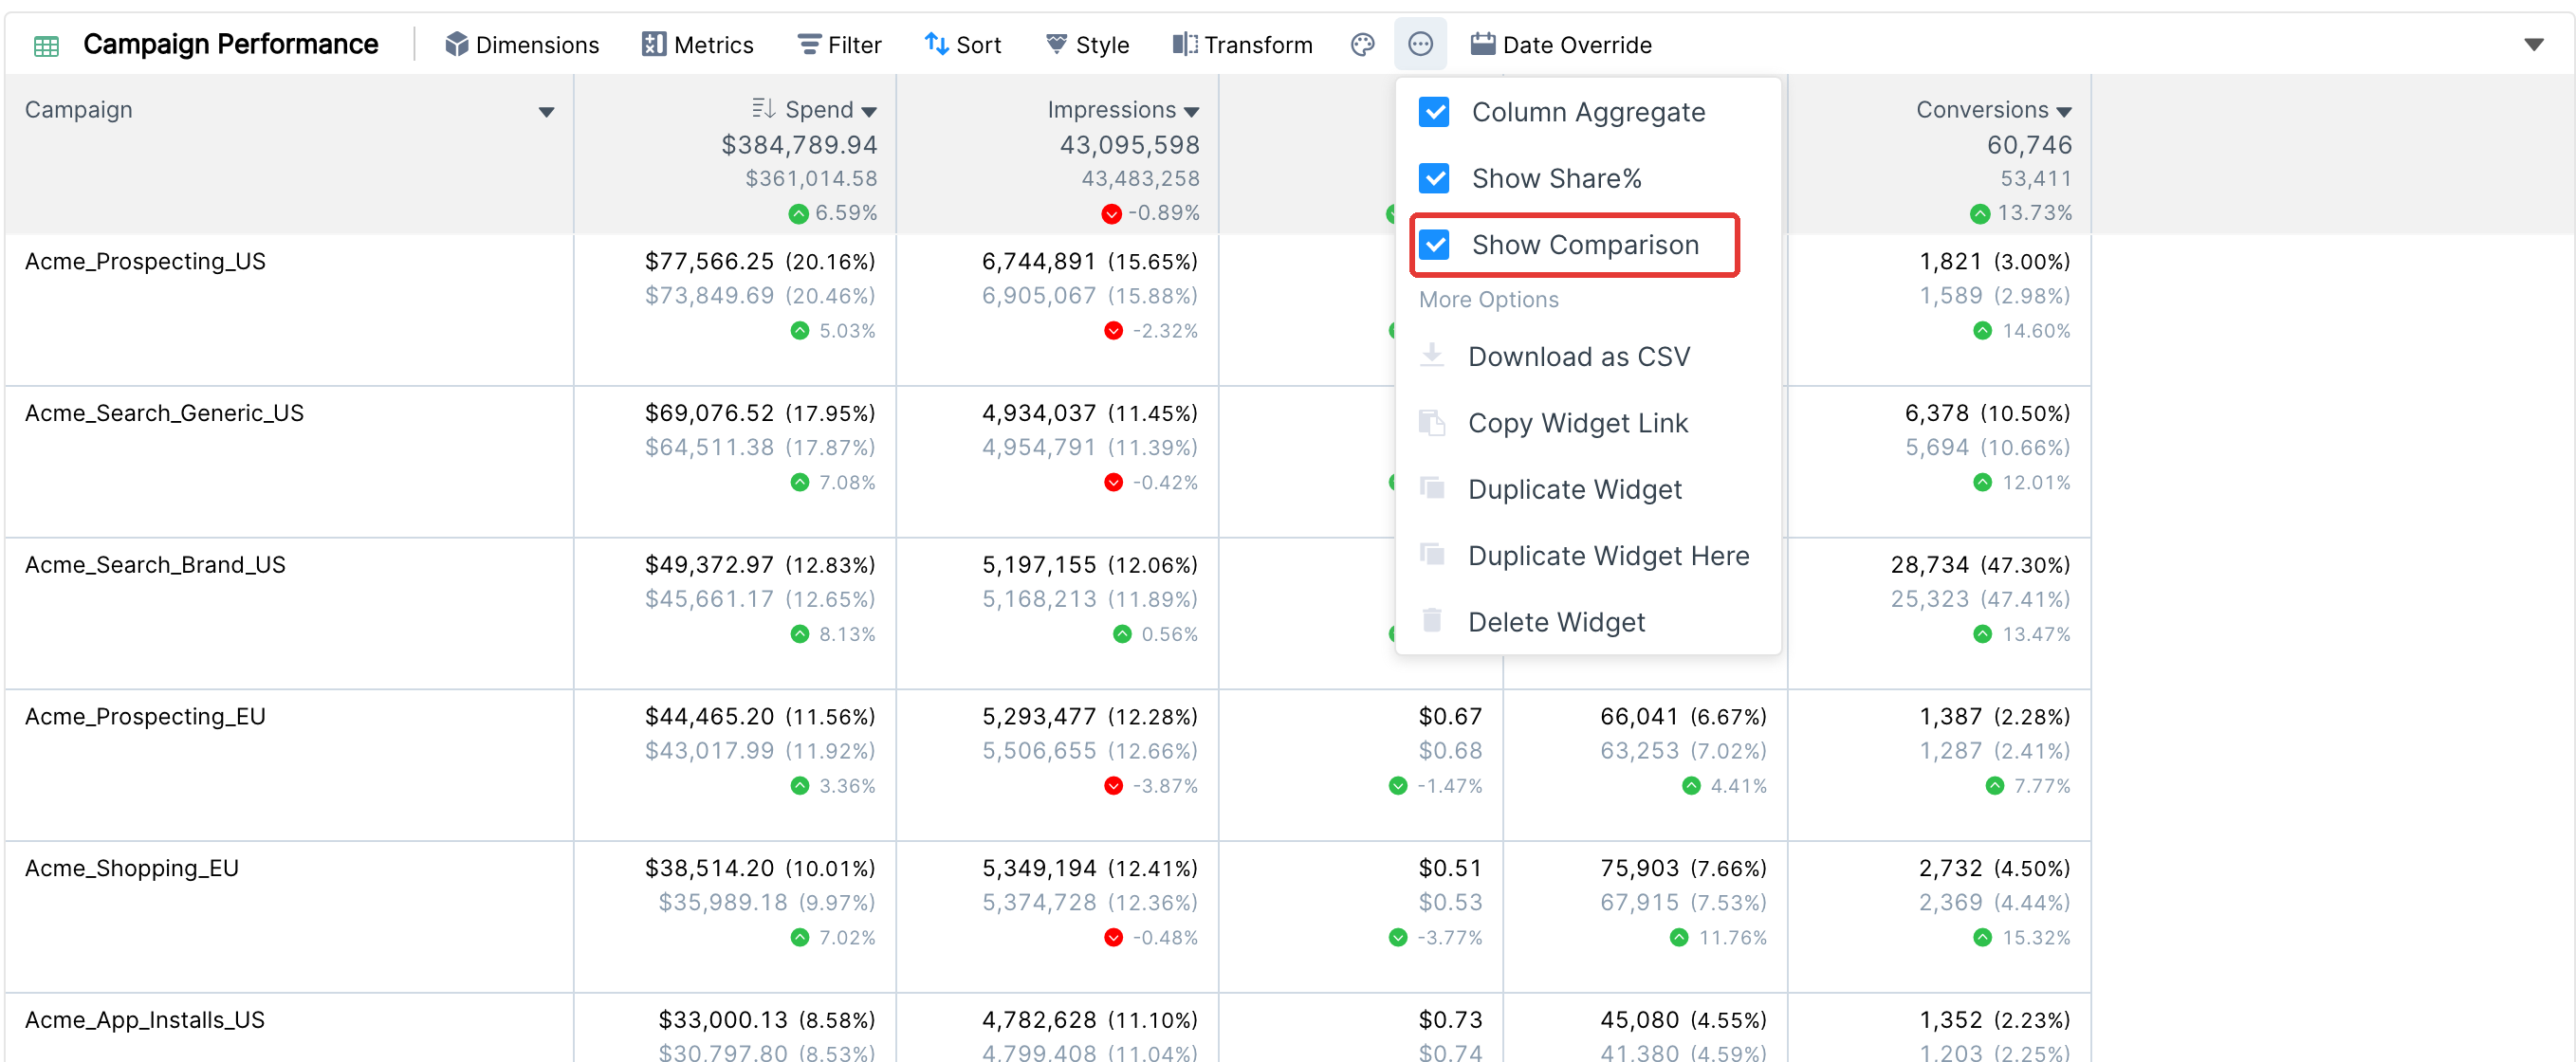
Task: Uncheck the Show Share% checkbox
Action: coord(1434,178)
